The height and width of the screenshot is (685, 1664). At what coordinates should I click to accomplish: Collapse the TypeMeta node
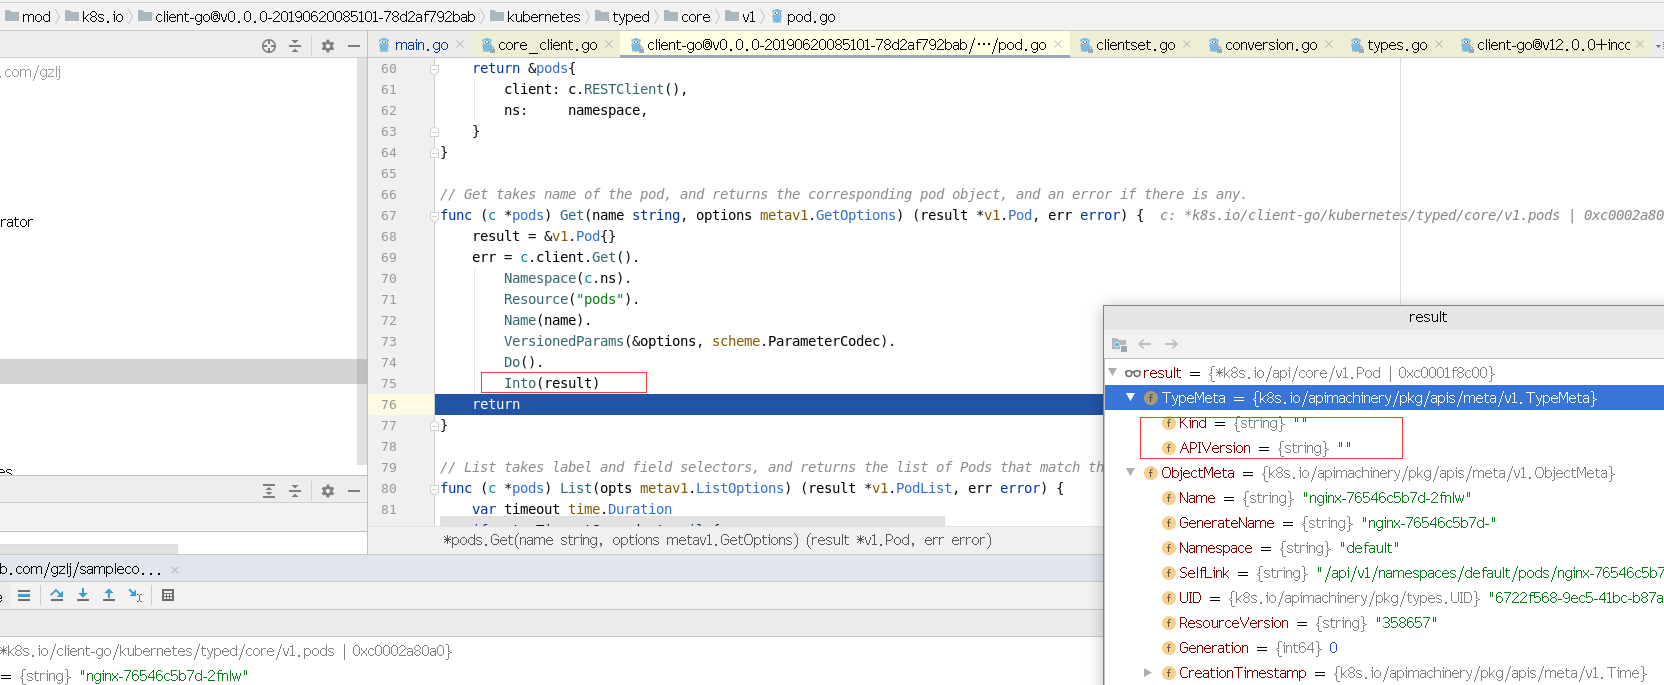[1131, 397]
